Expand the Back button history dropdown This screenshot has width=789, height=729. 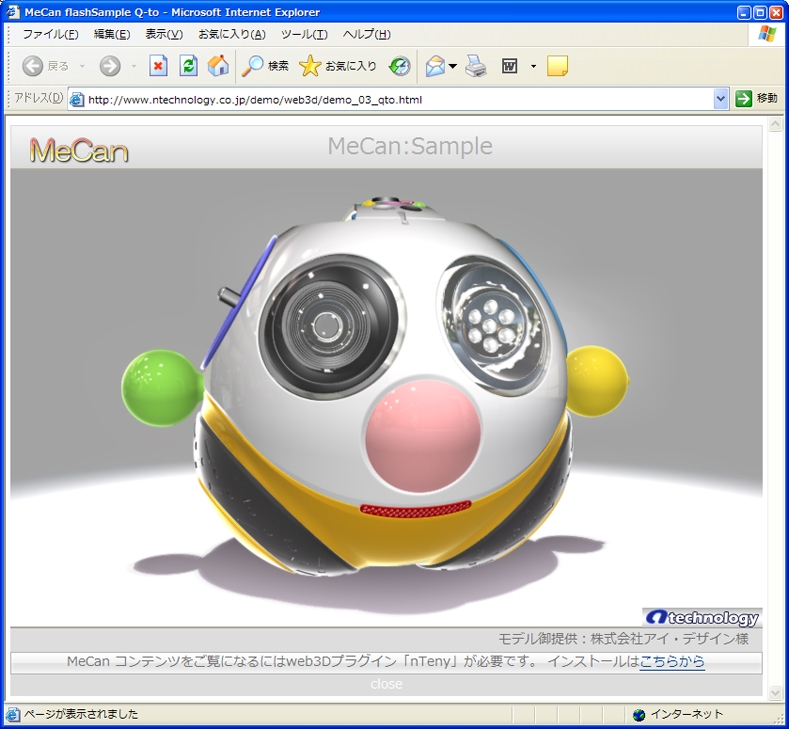pos(82,66)
